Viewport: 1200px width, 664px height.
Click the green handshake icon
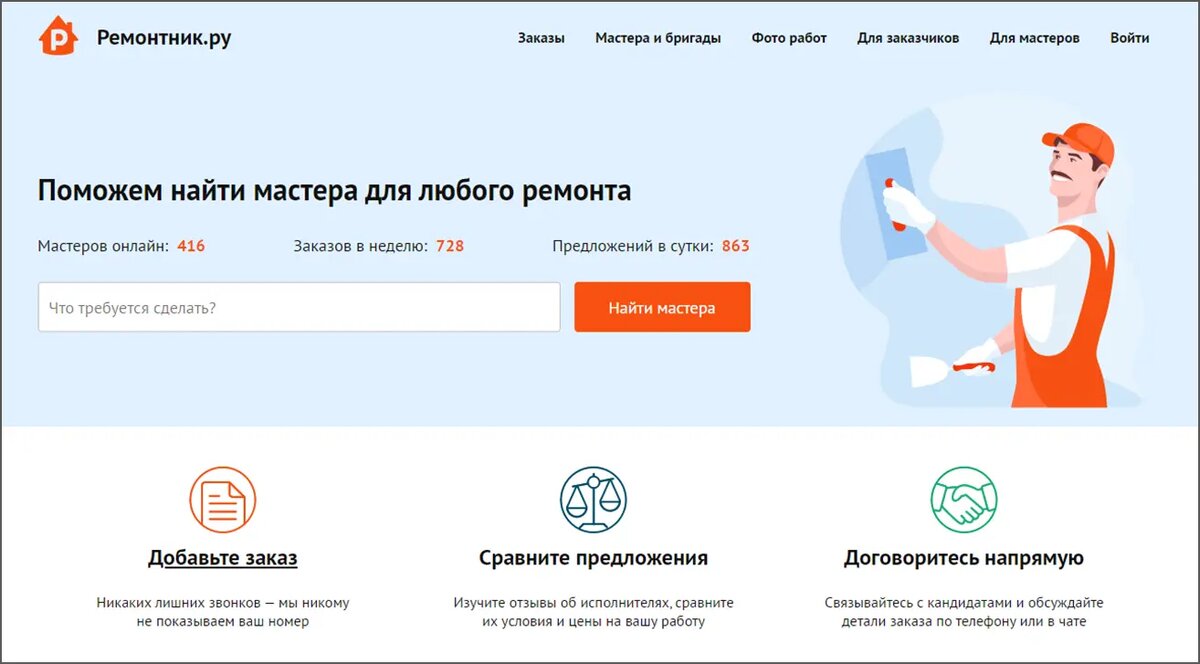click(x=964, y=499)
